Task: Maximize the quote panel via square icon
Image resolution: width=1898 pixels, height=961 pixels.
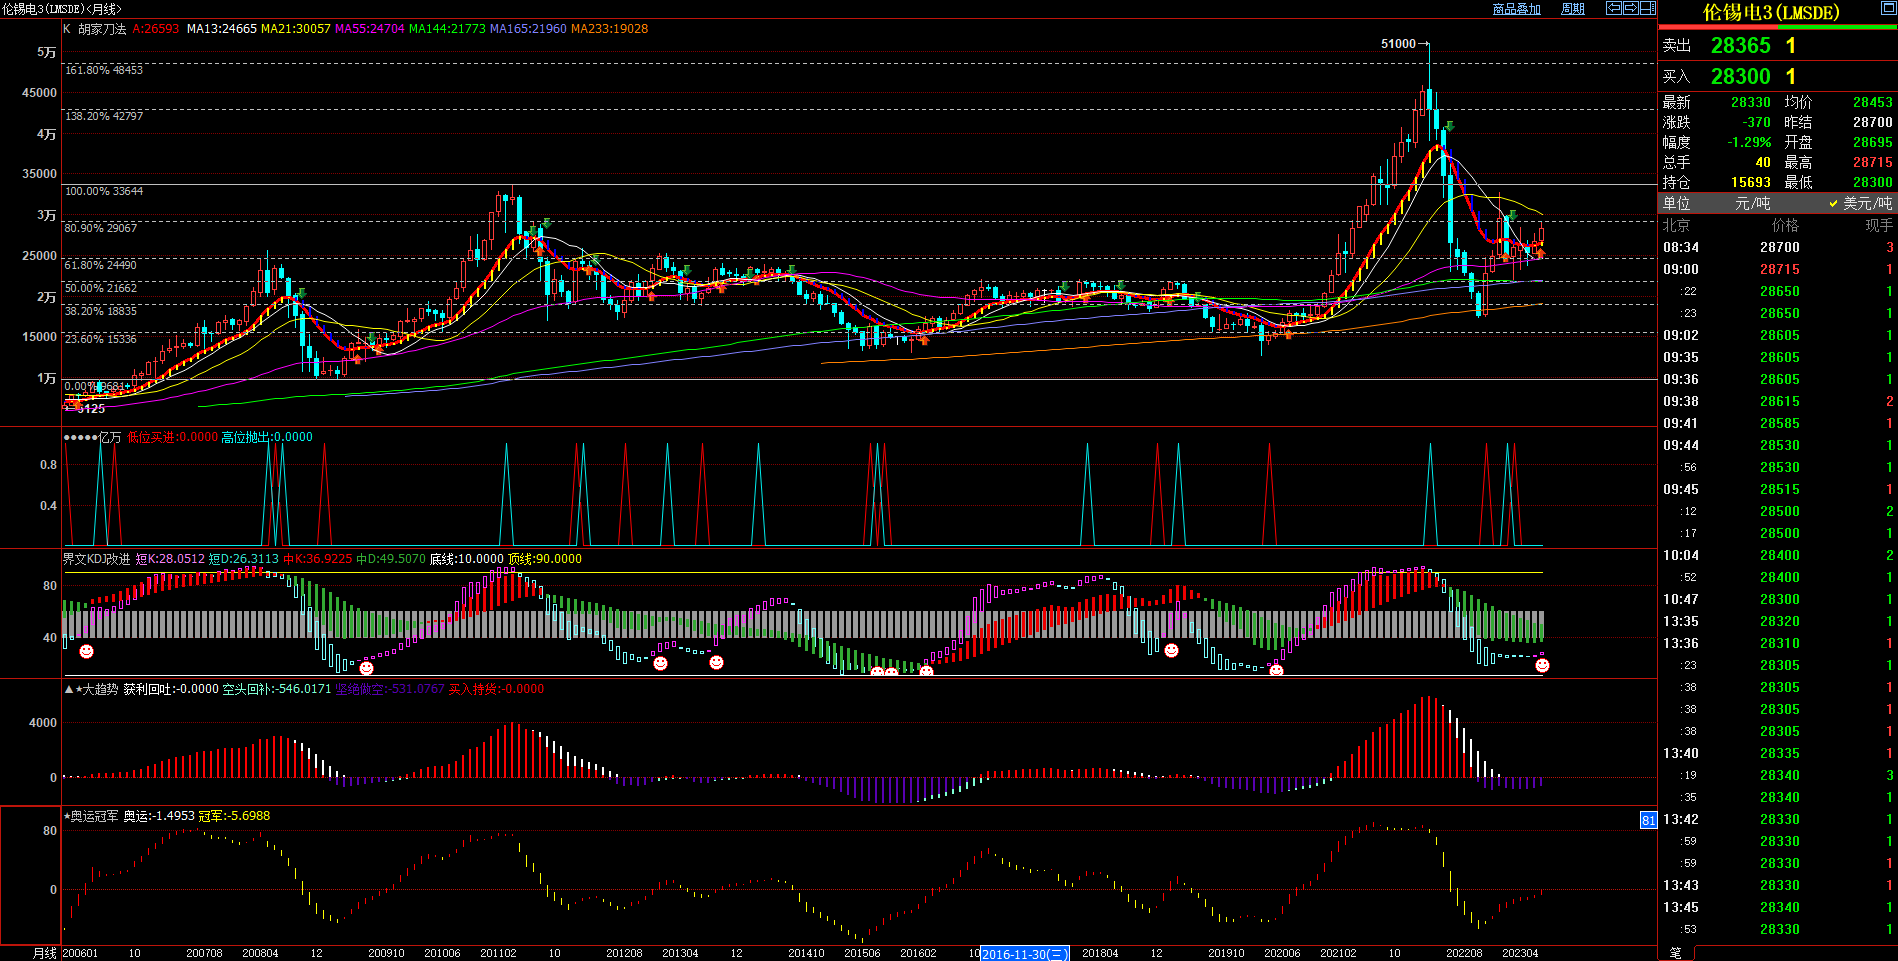Action: tap(1887, 8)
